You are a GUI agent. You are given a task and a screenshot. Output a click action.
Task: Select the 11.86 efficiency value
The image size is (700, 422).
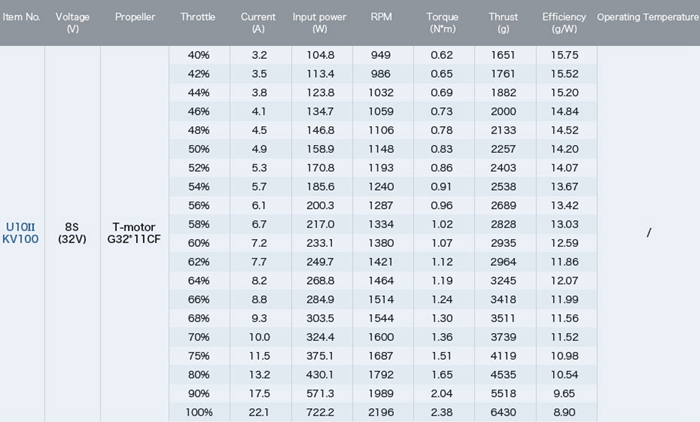pyautogui.click(x=564, y=262)
